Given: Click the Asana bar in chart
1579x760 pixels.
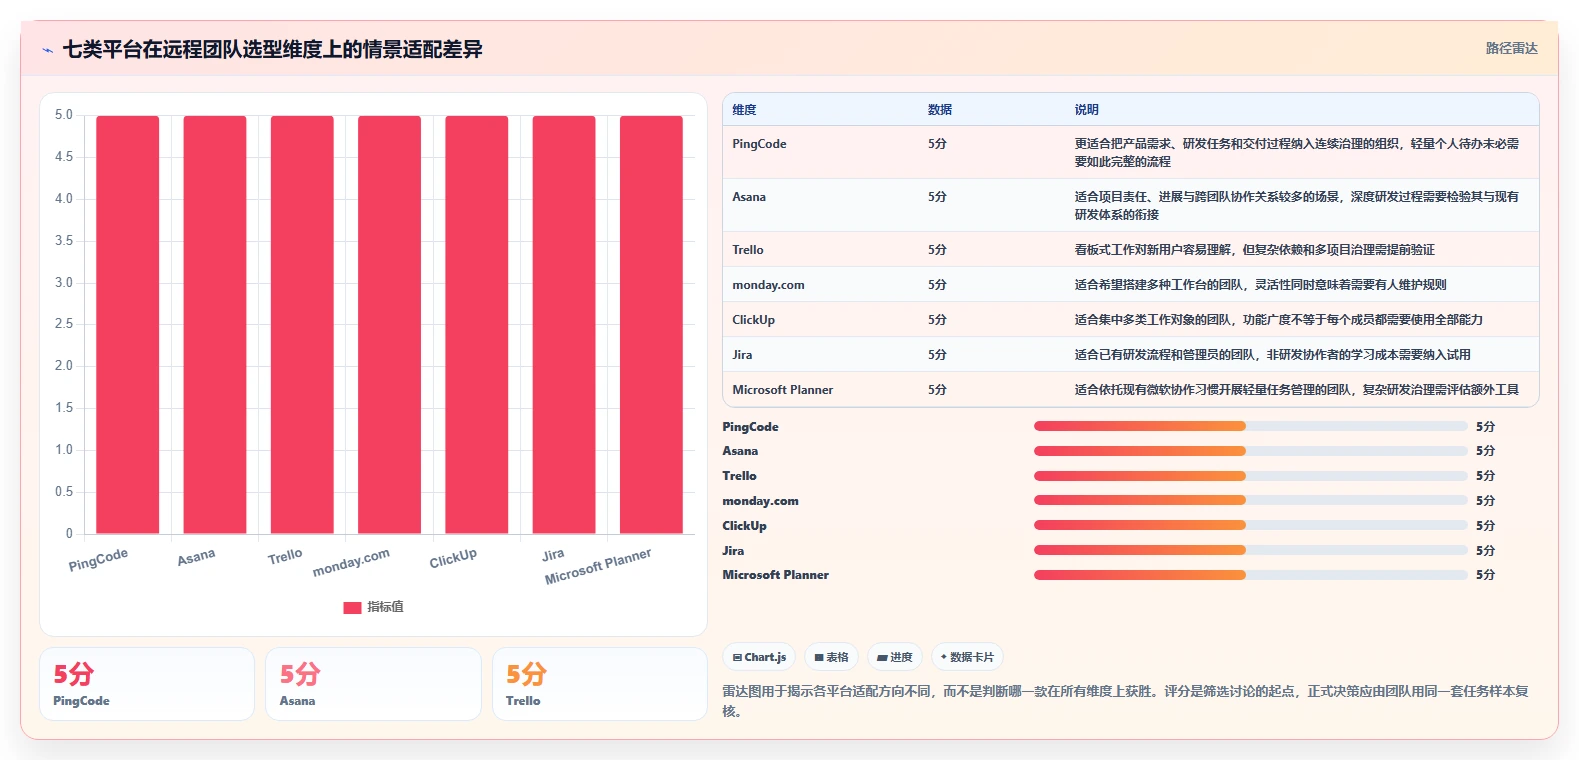Looking at the screenshot, I should [215, 325].
